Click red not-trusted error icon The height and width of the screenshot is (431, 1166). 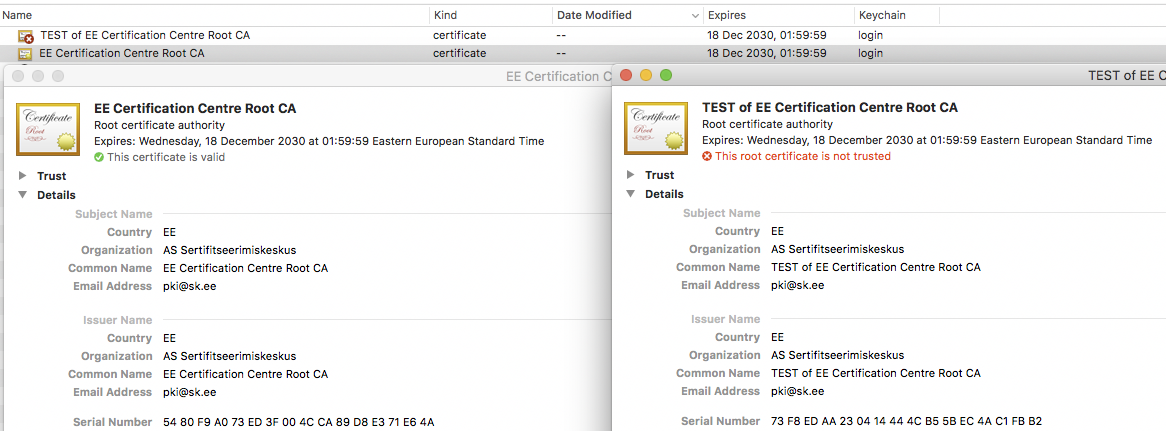707,156
